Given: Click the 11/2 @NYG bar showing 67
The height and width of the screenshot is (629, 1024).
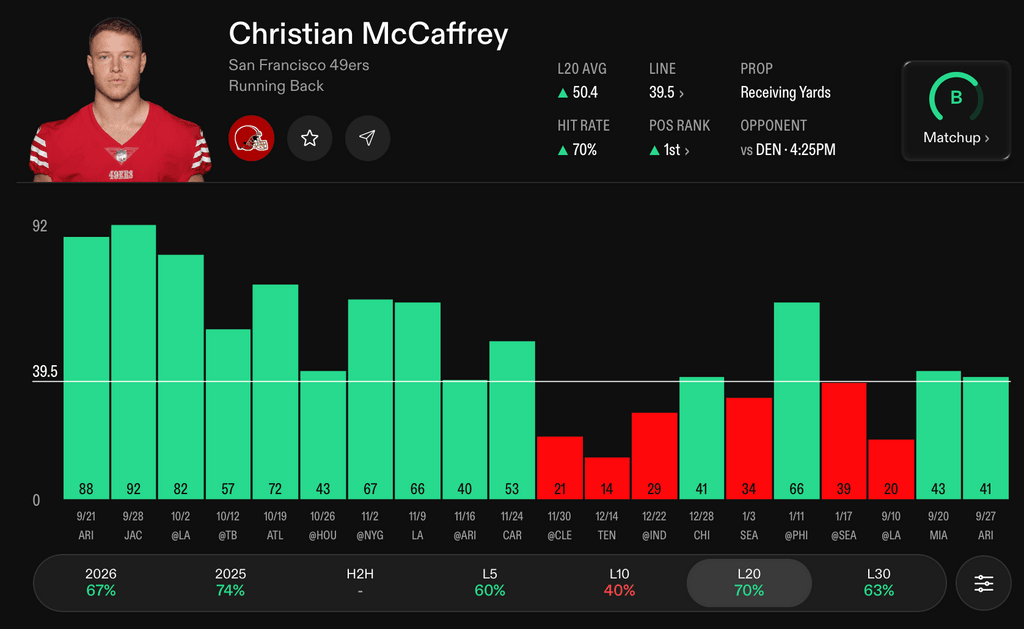Looking at the screenshot, I should (370, 399).
